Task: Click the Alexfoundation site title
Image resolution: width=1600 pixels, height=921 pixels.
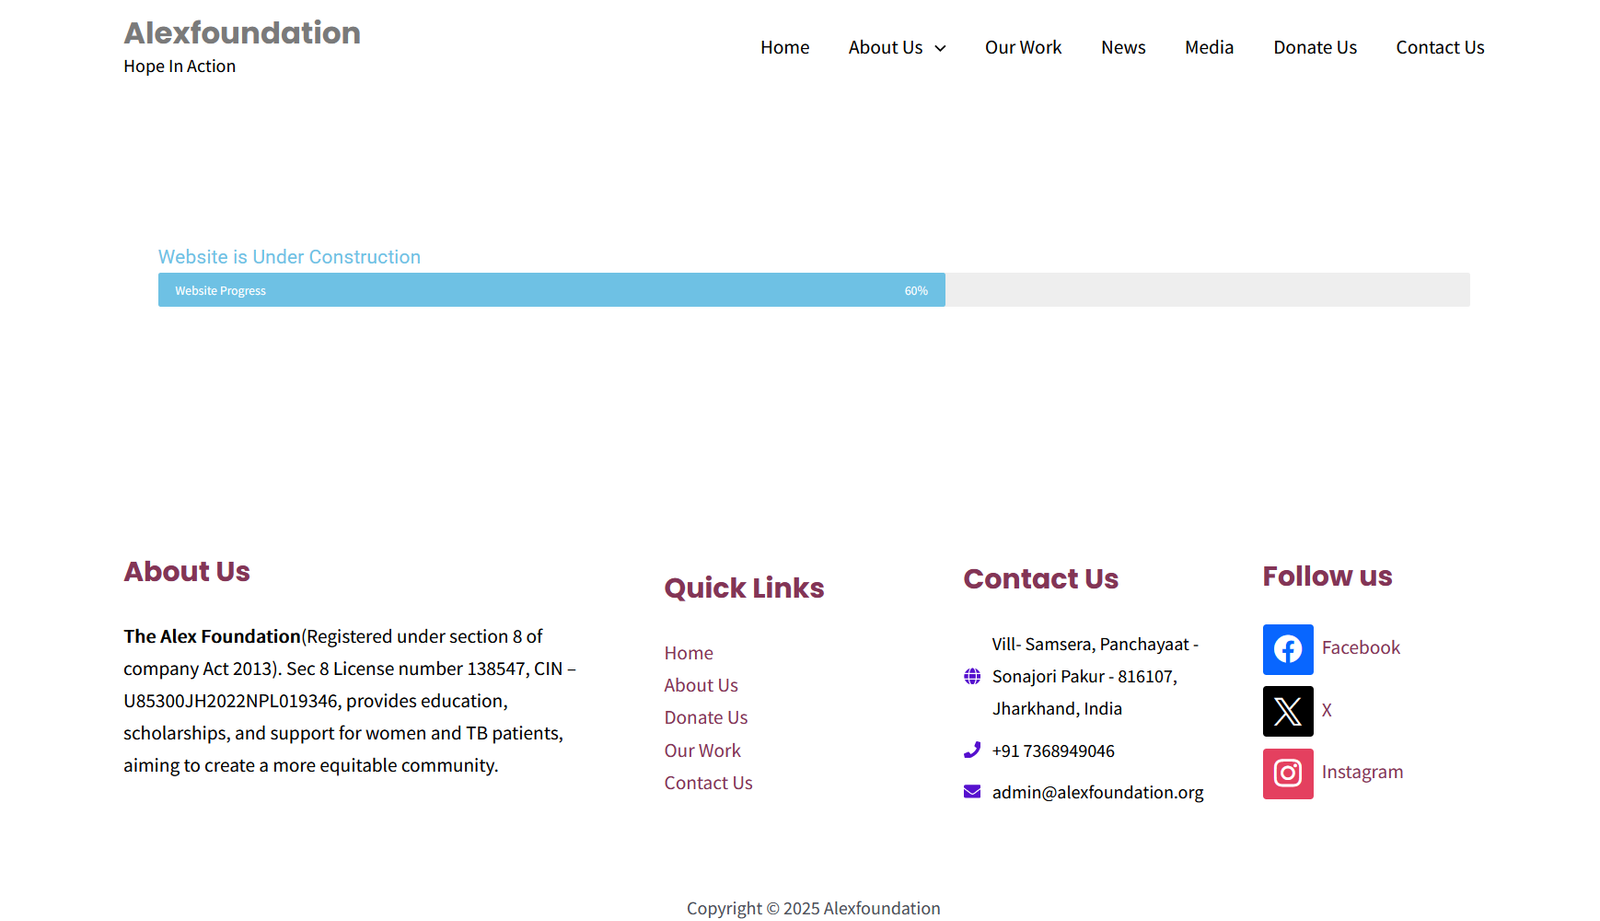Action: (x=241, y=32)
